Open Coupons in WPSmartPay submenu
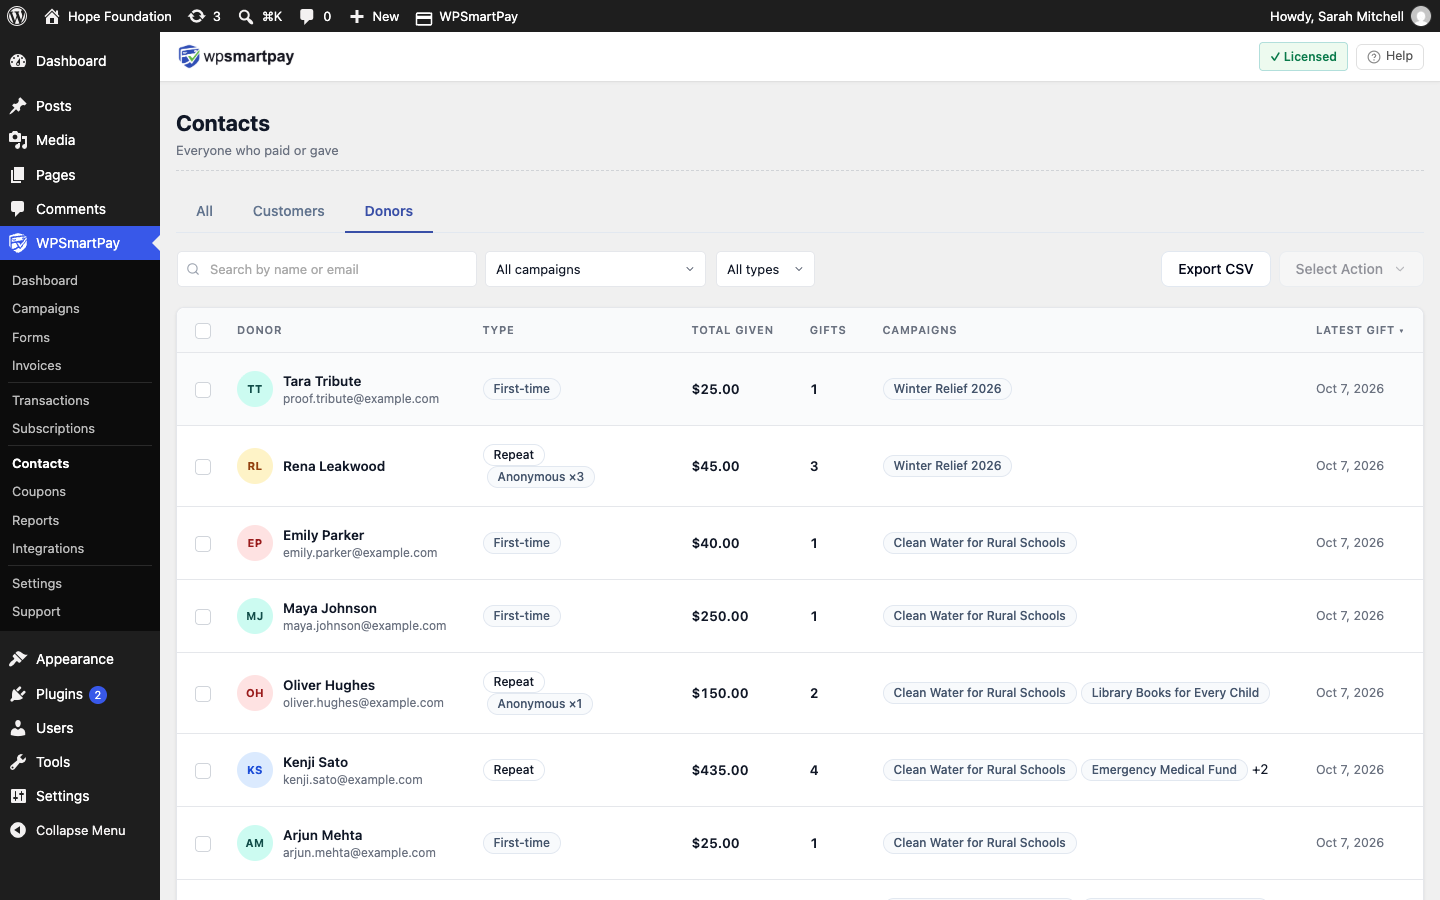 [x=39, y=492]
